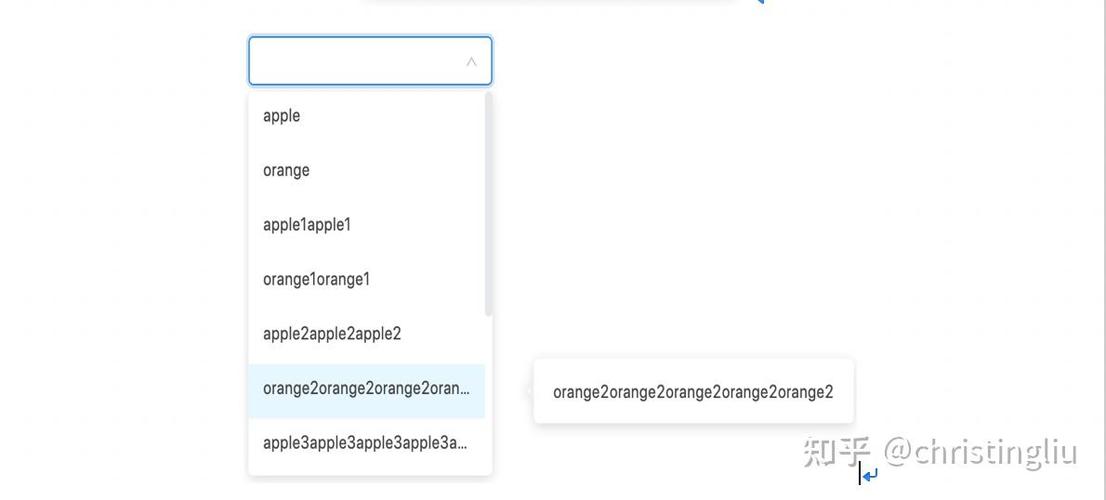Click the ellipsis of the apple3 option
This screenshot has height=500, width=1106.
[461, 446]
